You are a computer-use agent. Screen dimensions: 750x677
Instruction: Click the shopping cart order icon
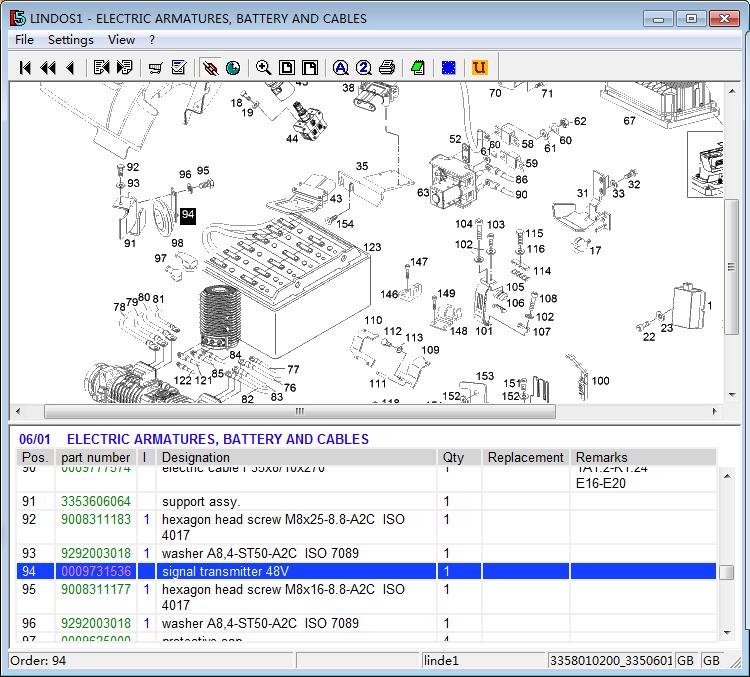click(155, 68)
